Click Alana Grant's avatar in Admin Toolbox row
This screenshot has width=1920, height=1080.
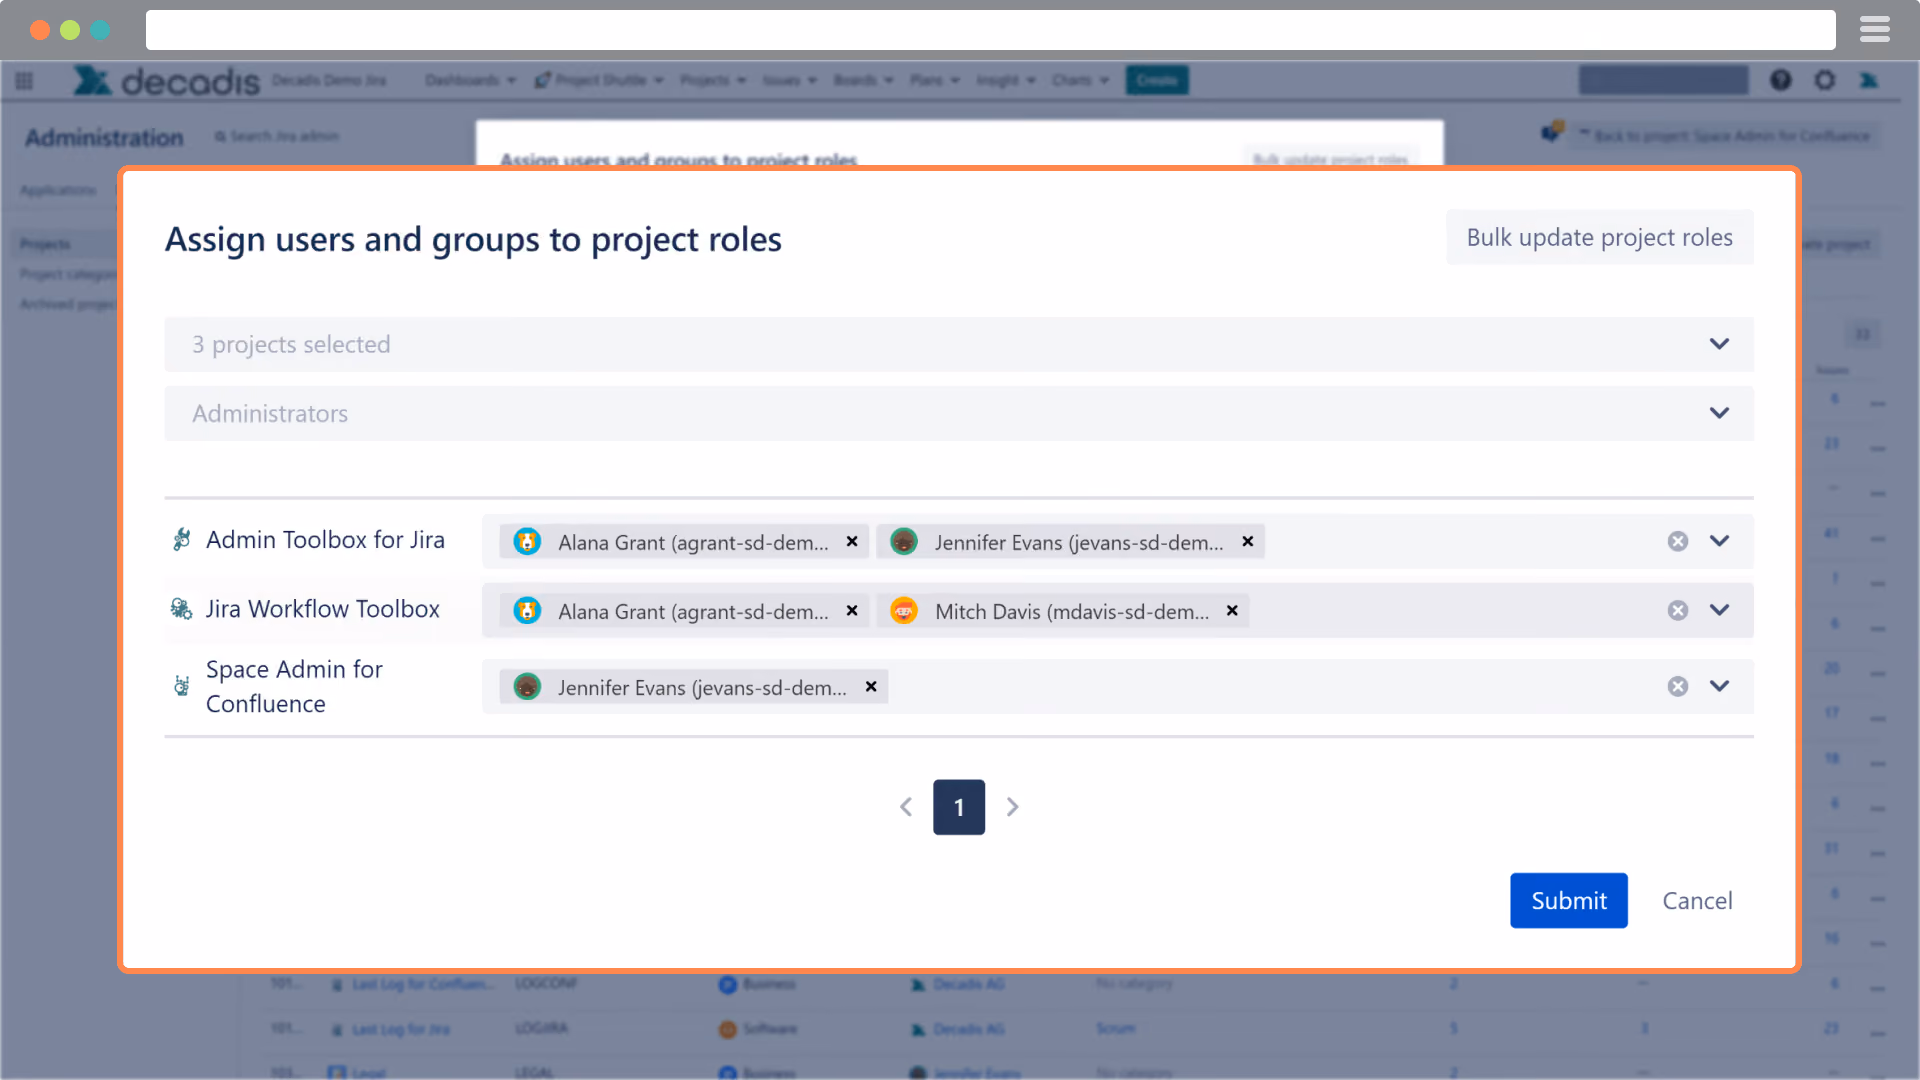tap(527, 541)
